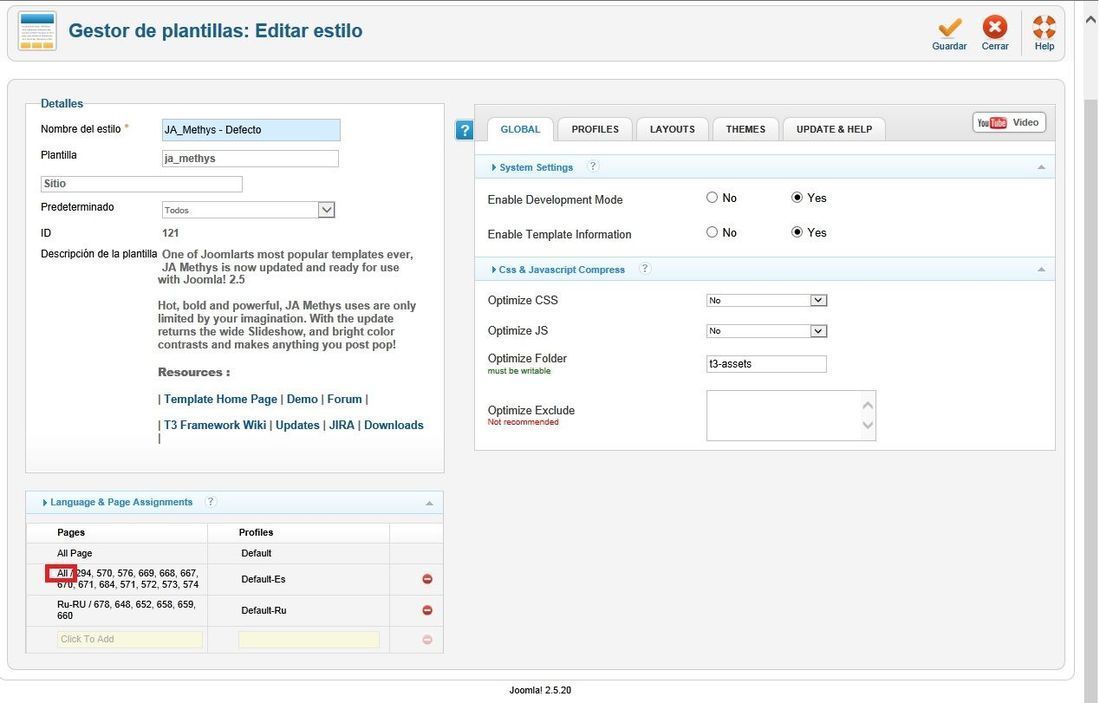This screenshot has width=1100, height=703.
Task: Open the Downloads link
Action: (394, 424)
